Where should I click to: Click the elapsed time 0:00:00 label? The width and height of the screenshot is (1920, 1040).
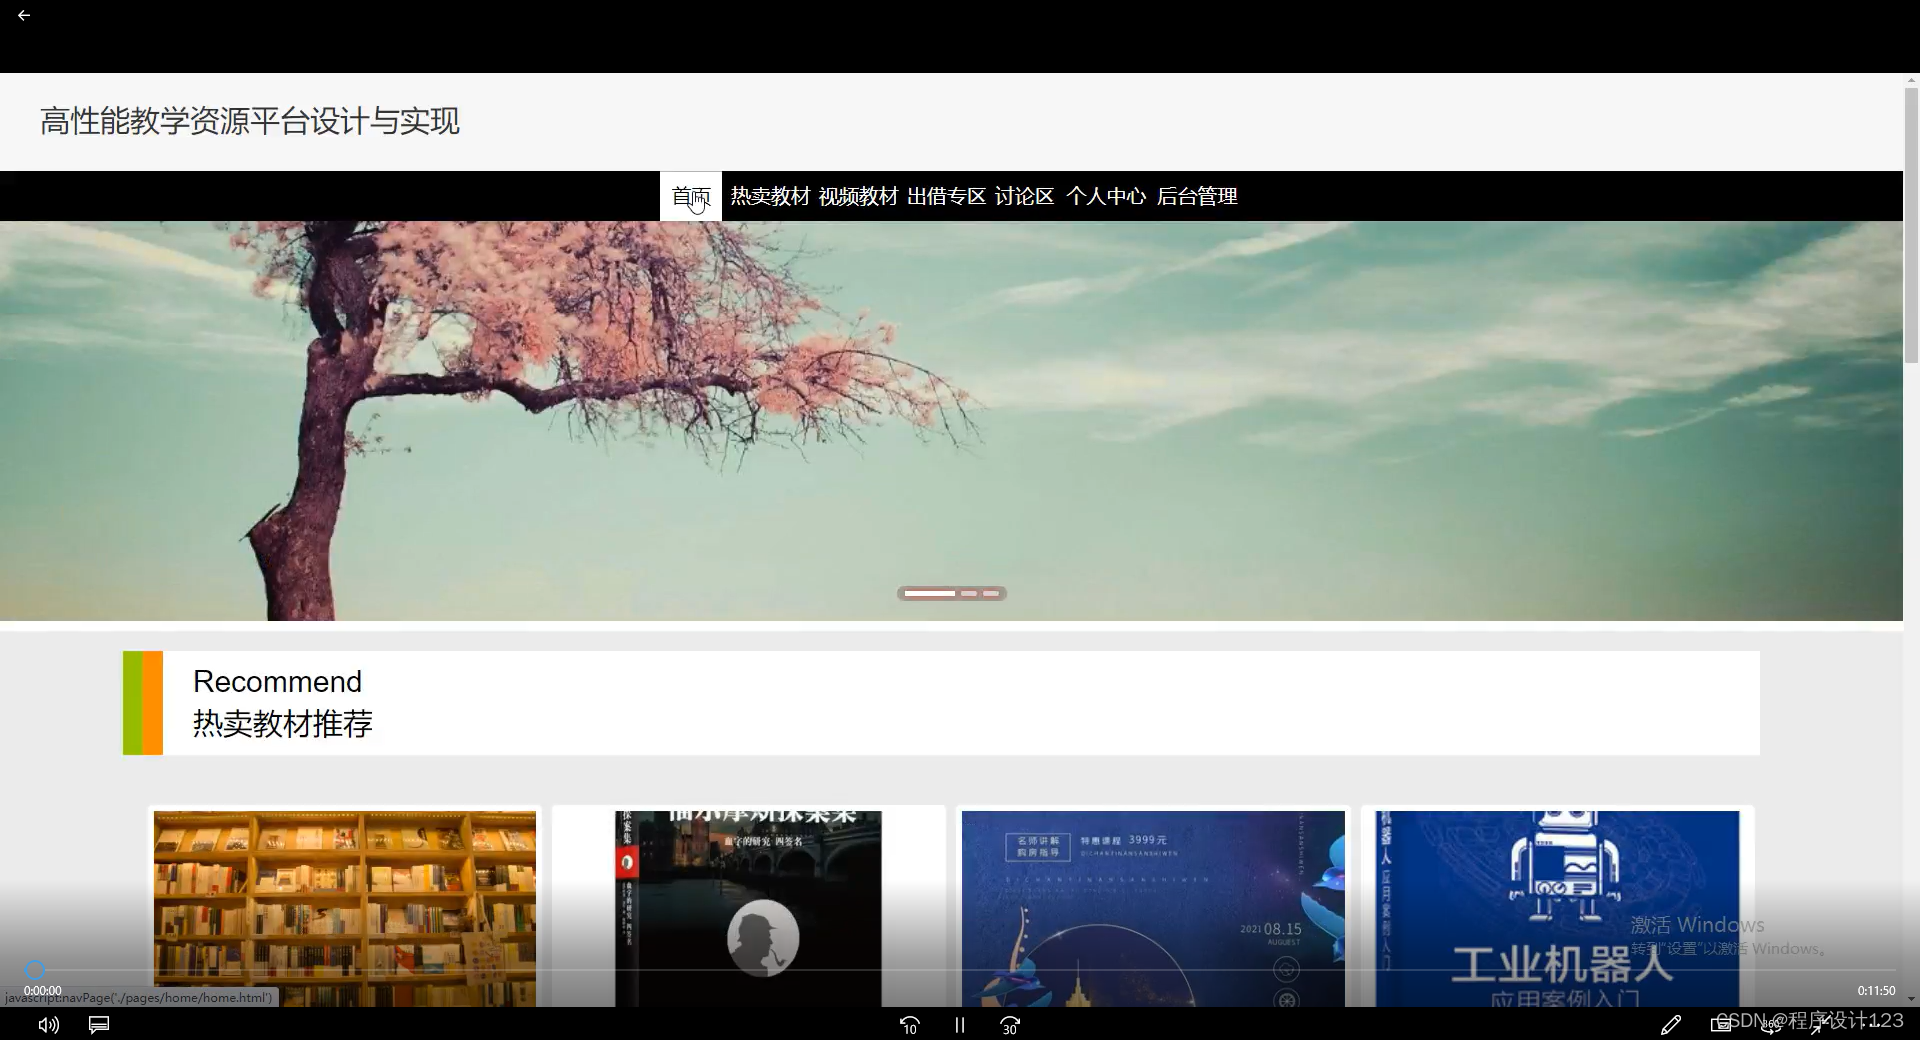43,990
